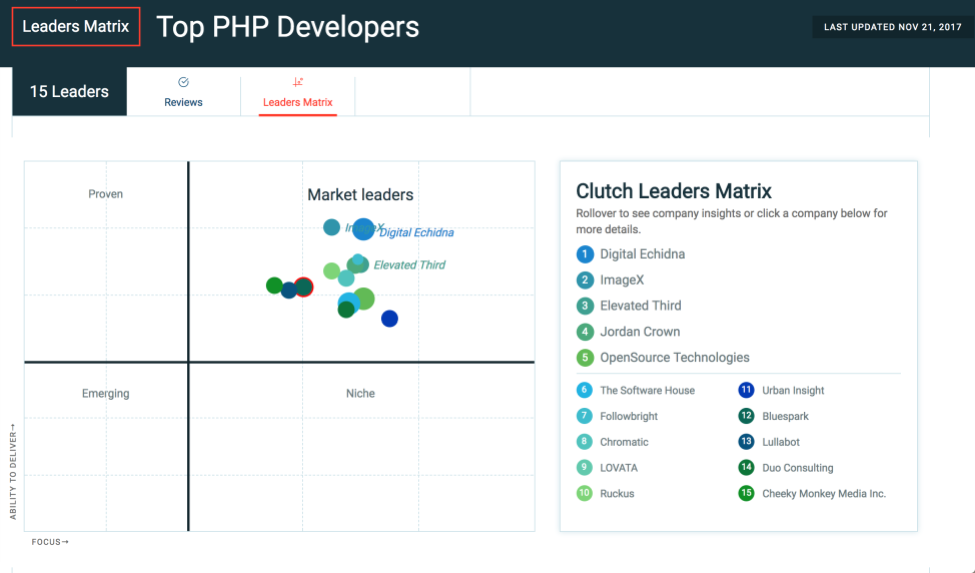Open ImageX in the legend

(622, 280)
